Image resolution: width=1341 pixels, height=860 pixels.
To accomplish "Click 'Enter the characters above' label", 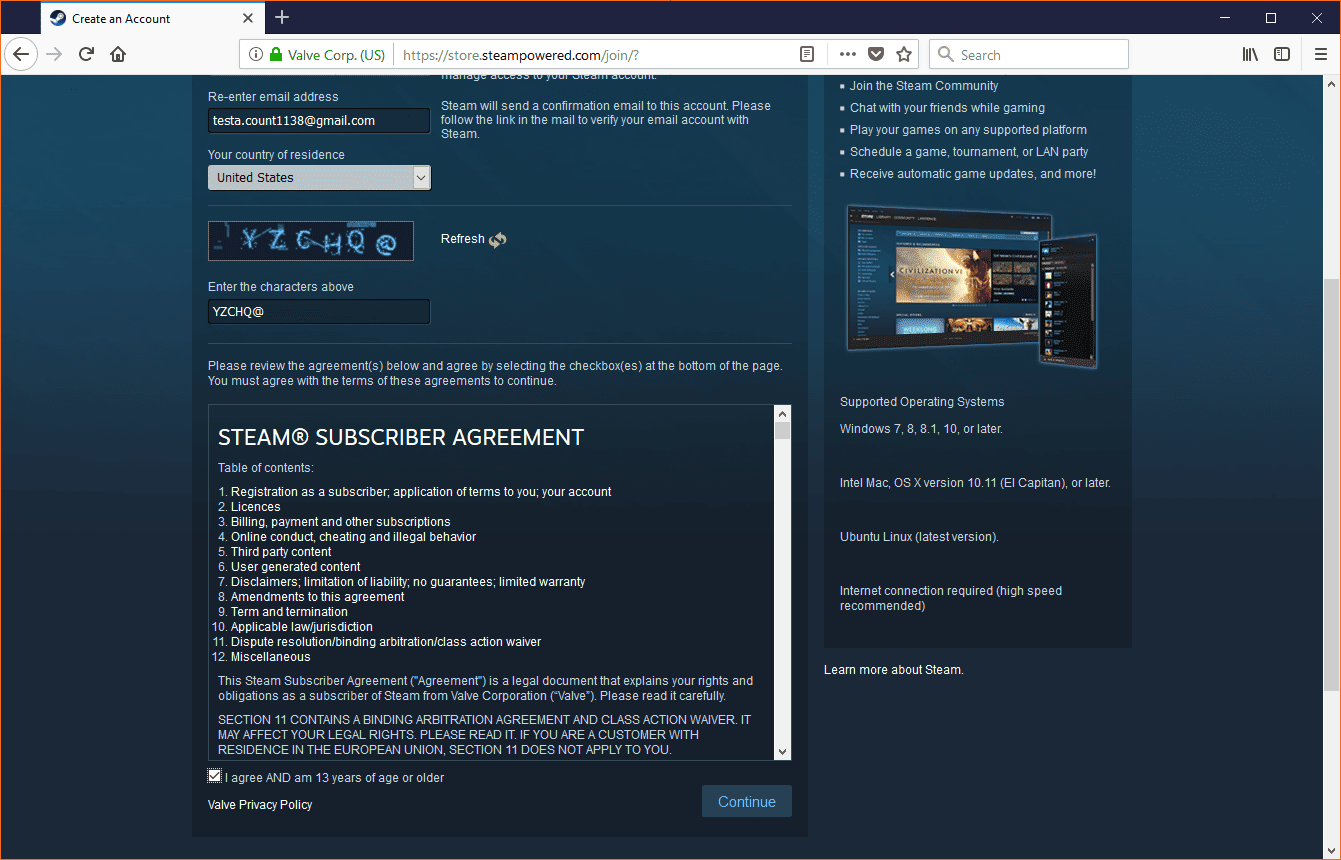I will (x=281, y=287).
